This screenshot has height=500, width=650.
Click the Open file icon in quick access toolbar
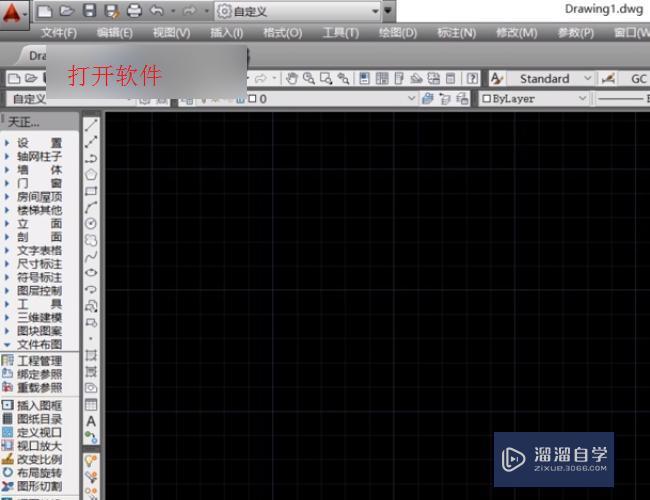(67, 11)
